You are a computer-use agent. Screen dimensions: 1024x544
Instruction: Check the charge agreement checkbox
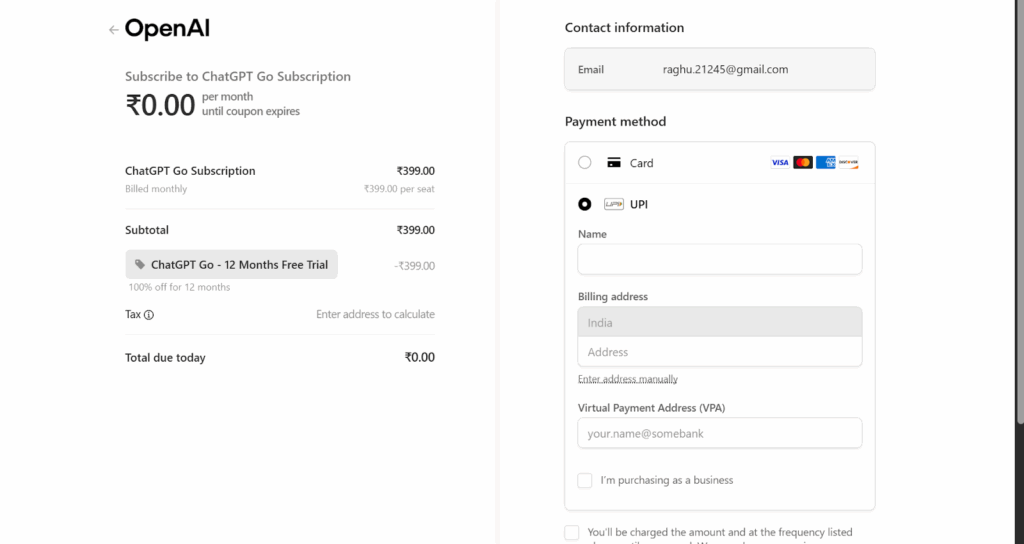[571, 532]
